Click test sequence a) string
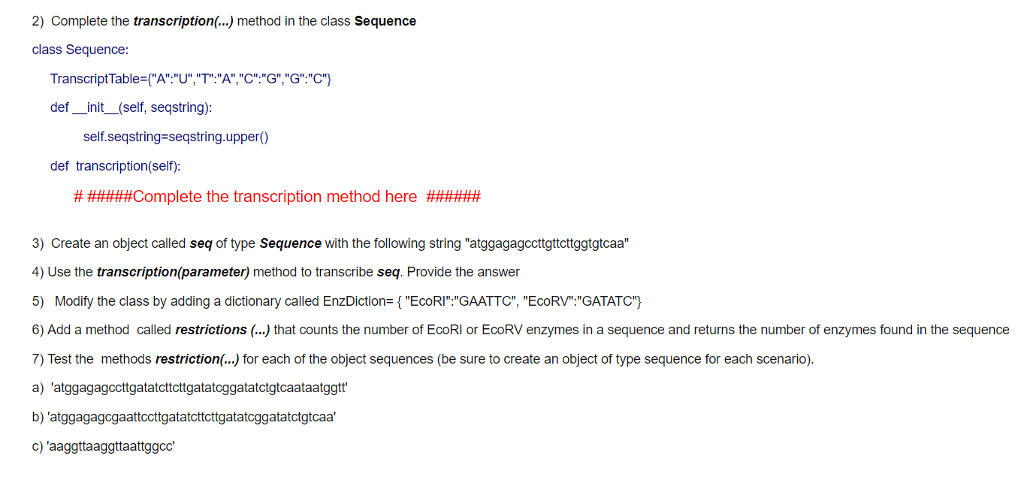Screen dimensions: 1024x486 point(199,388)
